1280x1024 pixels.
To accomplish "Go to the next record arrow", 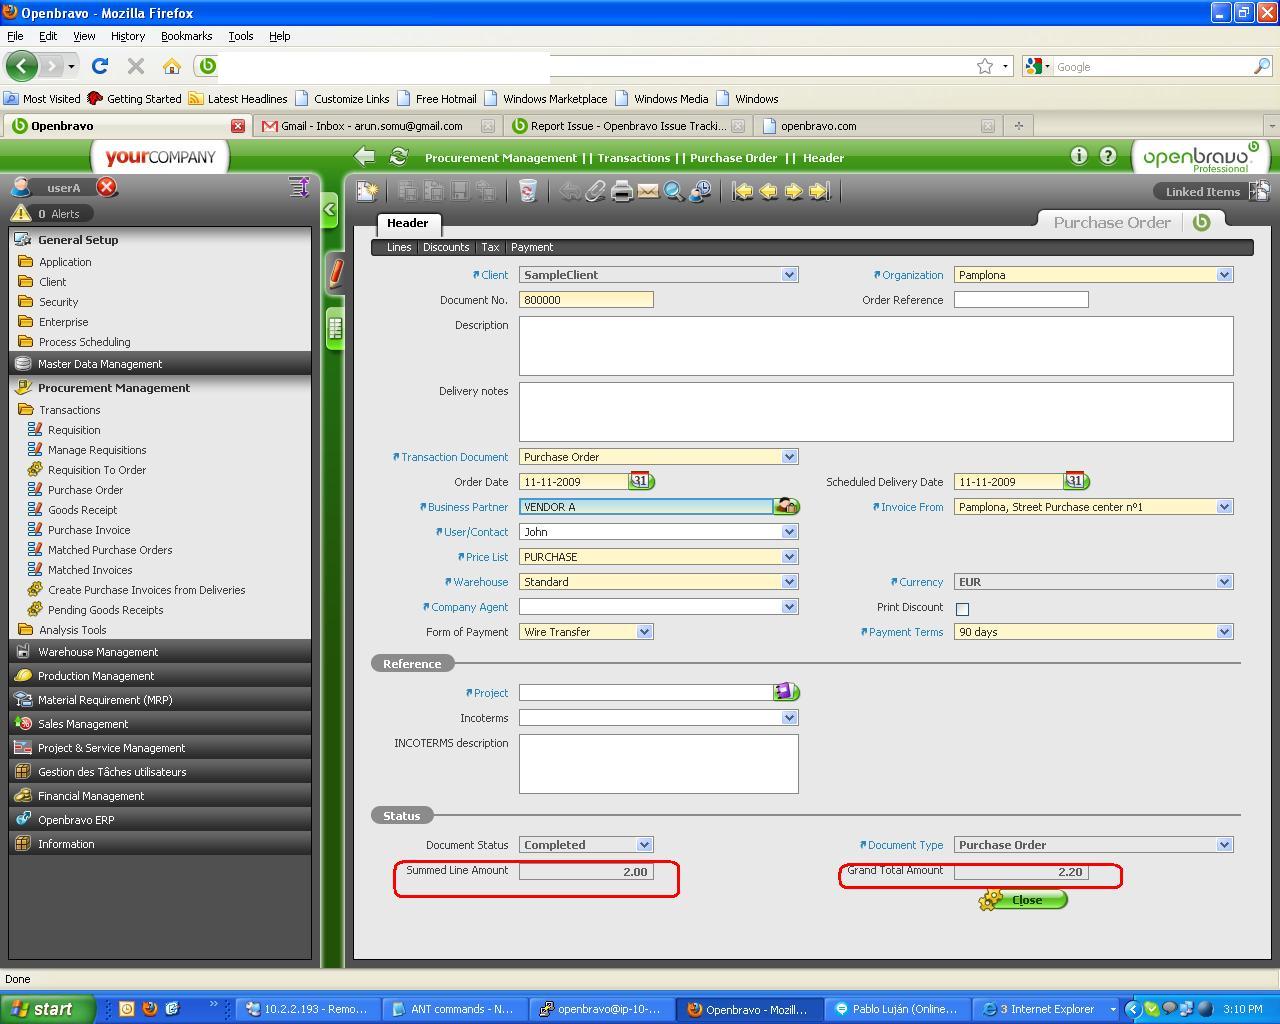I will click(794, 191).
